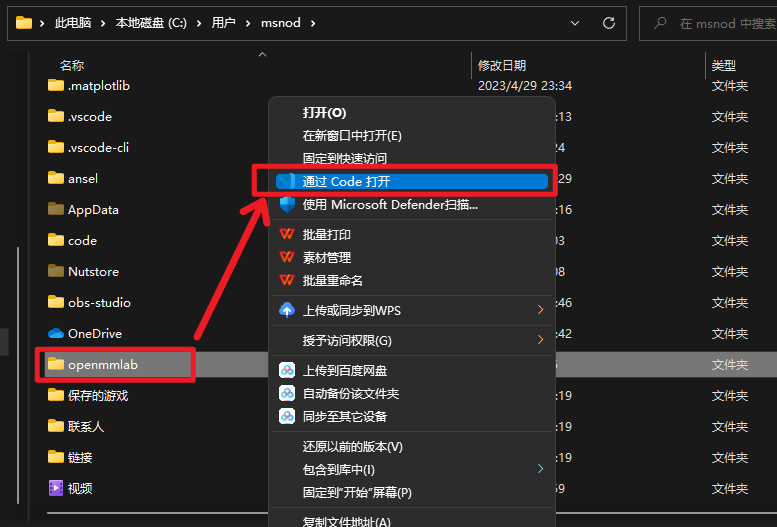Click the search magnifier icon
The image size is (777, 527).
(659, 23)
